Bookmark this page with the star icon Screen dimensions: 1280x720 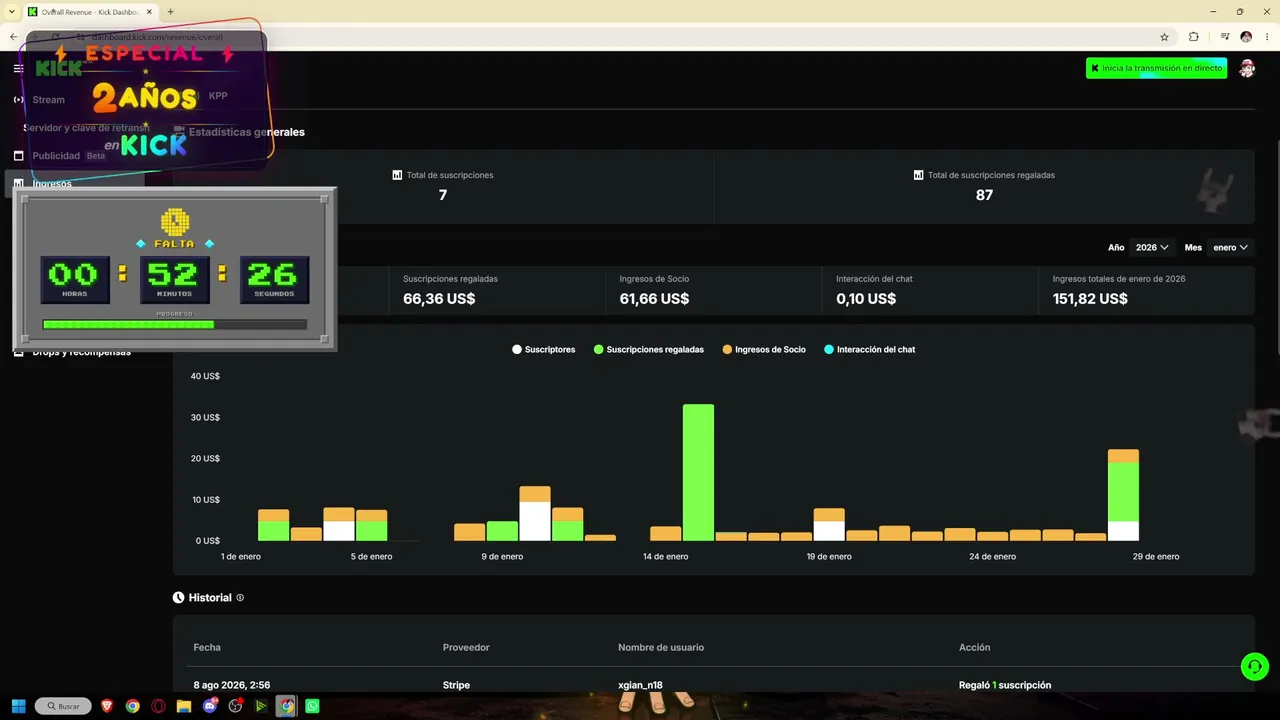(1164, 37)
